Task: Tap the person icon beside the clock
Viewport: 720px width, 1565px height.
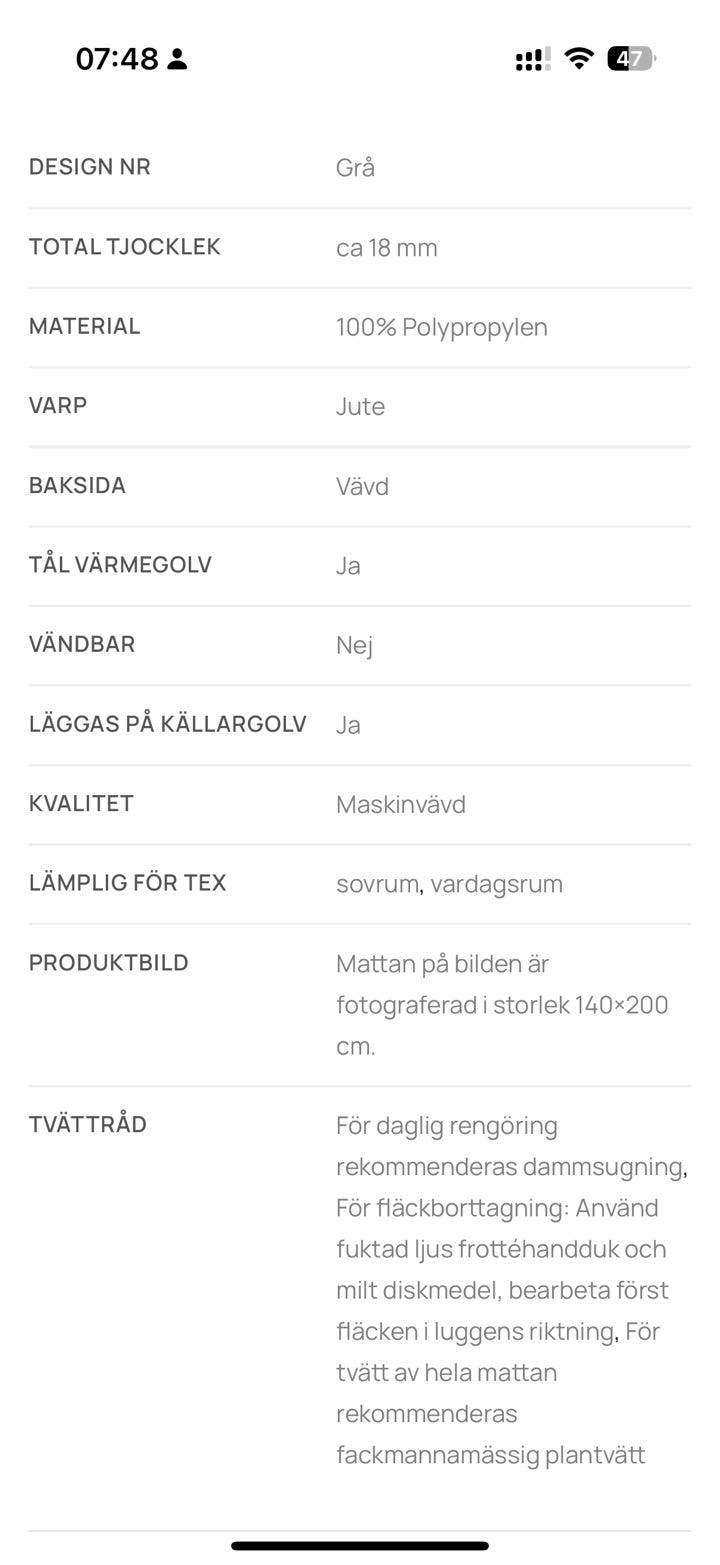Action: (177, 59)
